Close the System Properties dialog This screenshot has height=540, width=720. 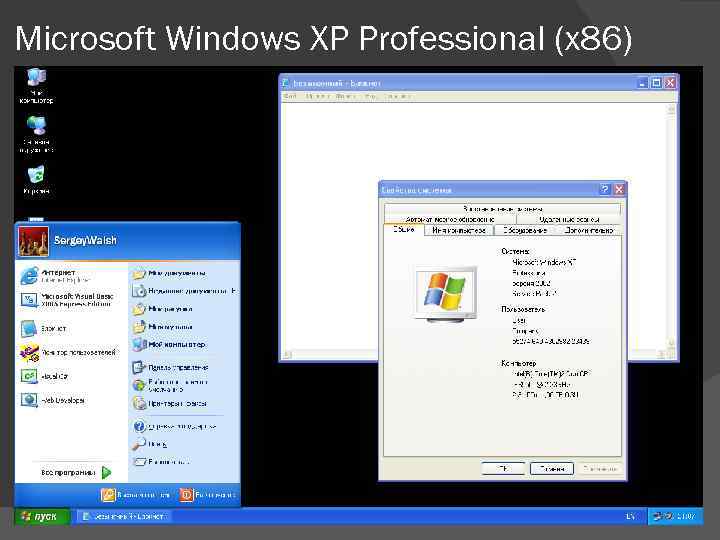[619, 189]
